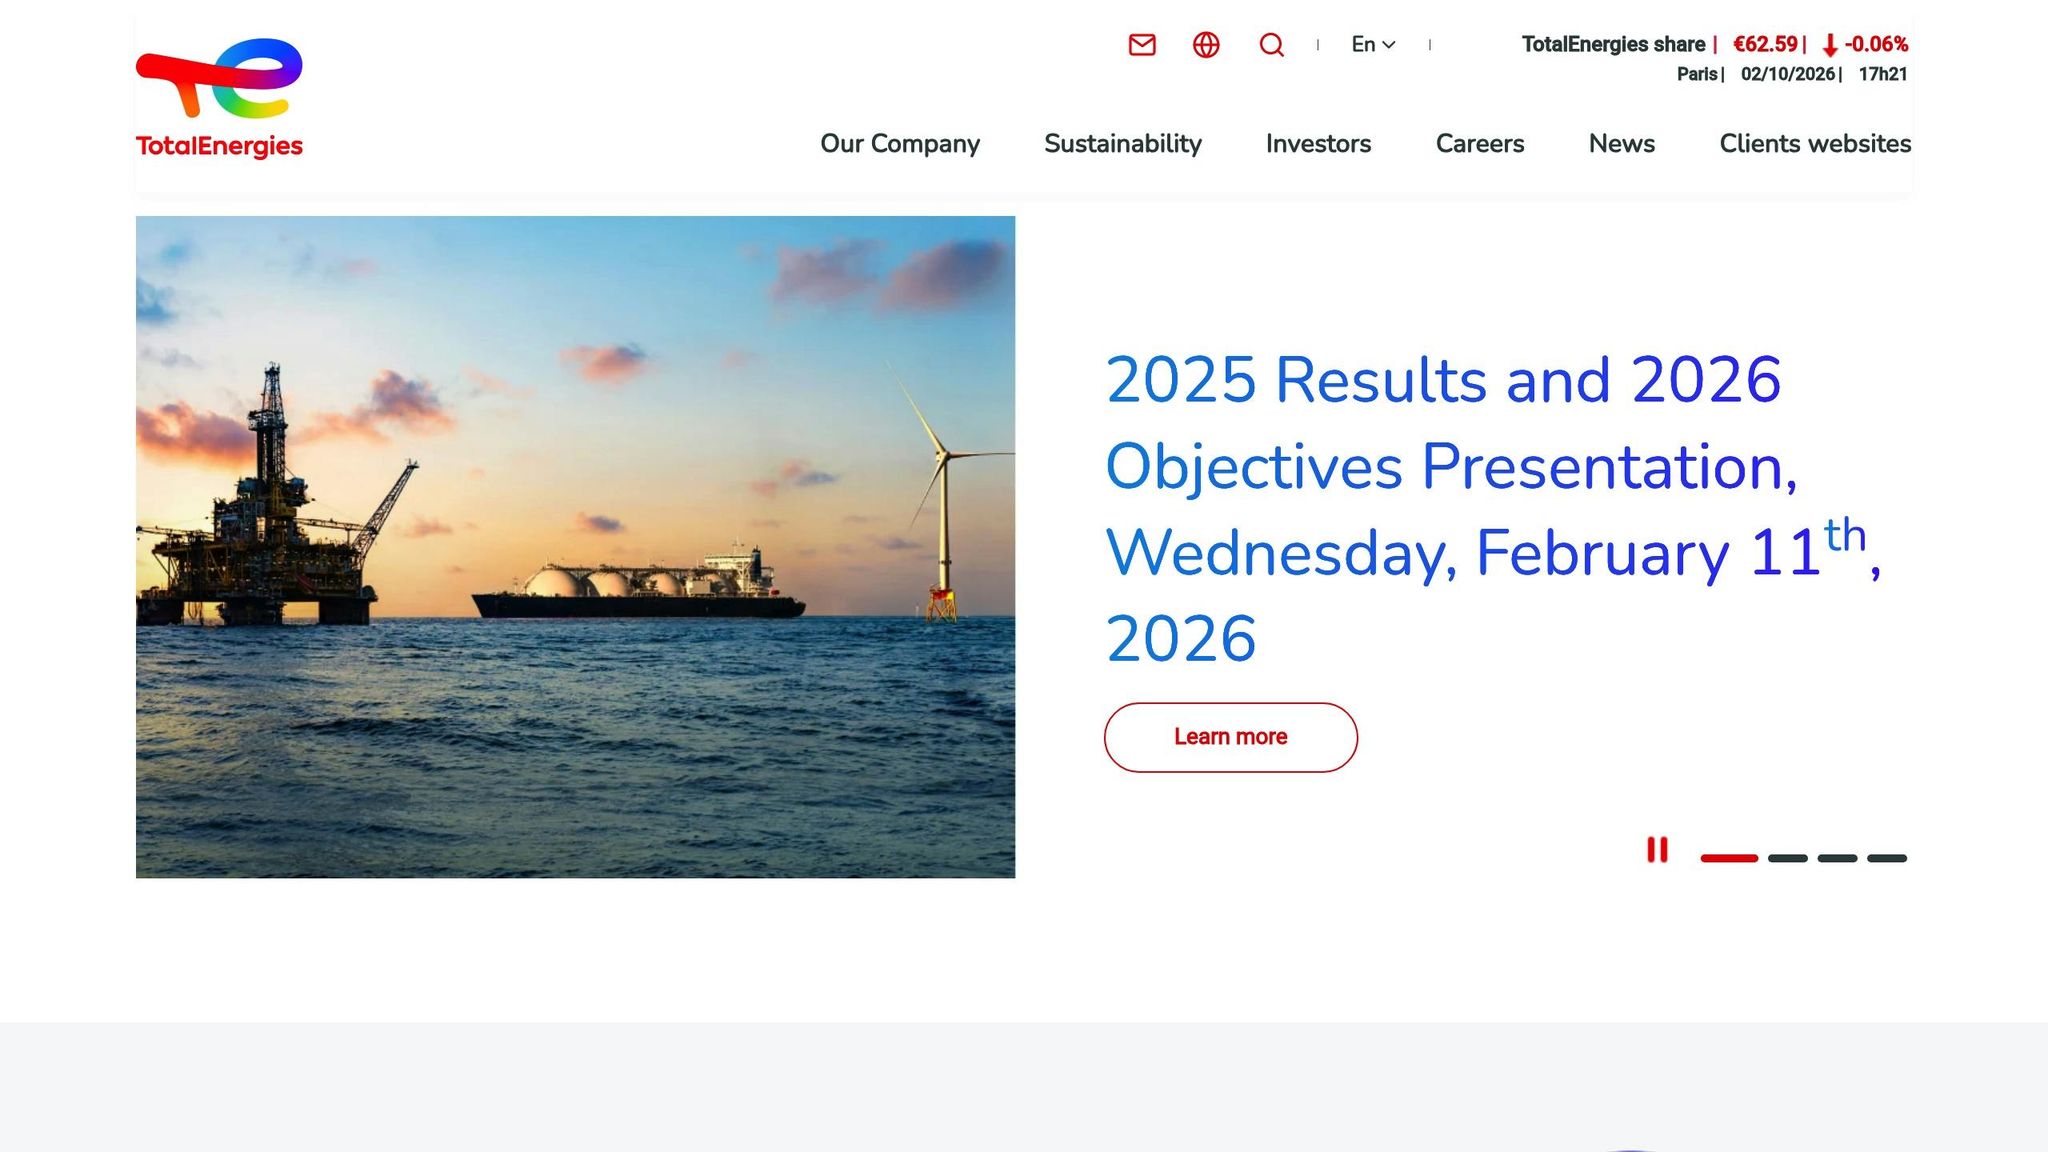Click the TotalEnergies logo
The width and height of the screenshot is (2048, 1152).
click(x=219, y=98)
